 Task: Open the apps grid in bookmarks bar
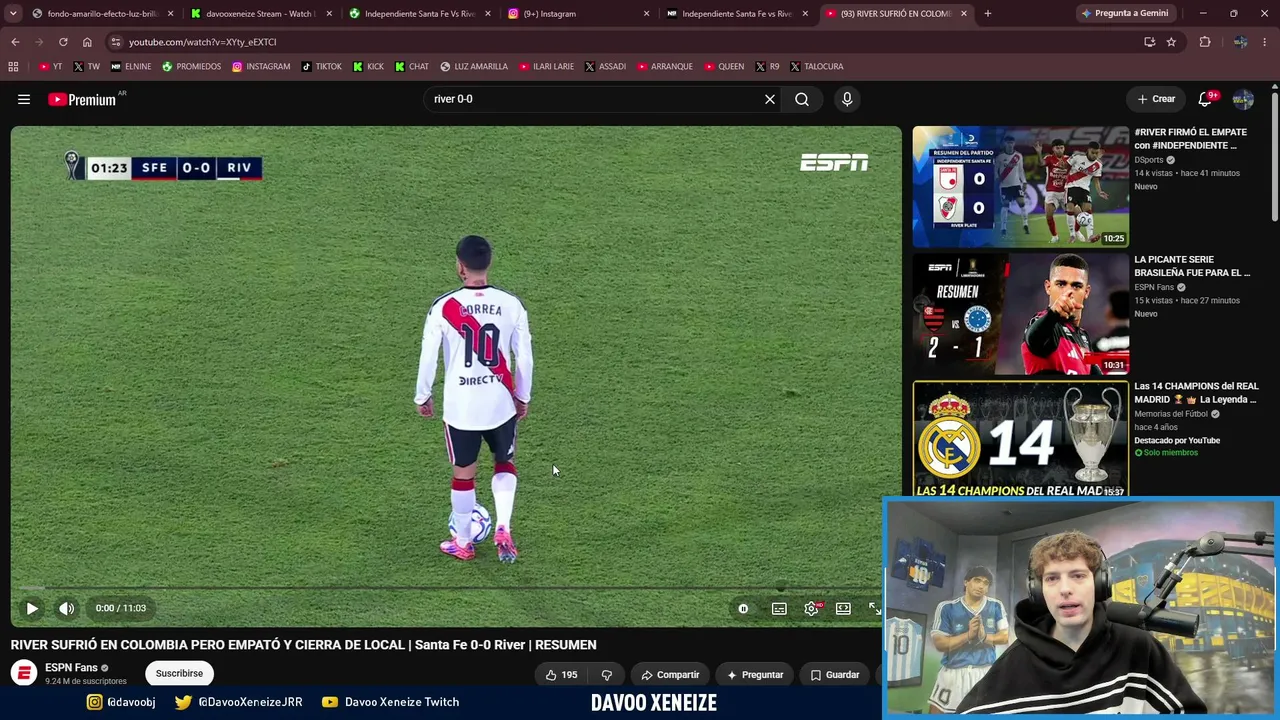click(x=13, y=67)
